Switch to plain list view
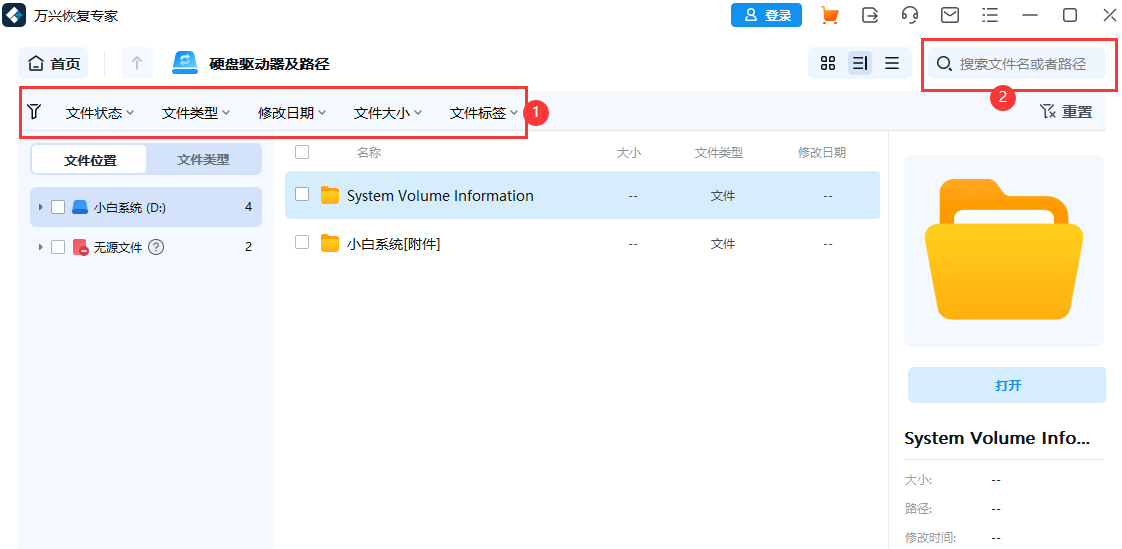The width and height of the screenshot is (1122, 549). (x=892, y=63)
